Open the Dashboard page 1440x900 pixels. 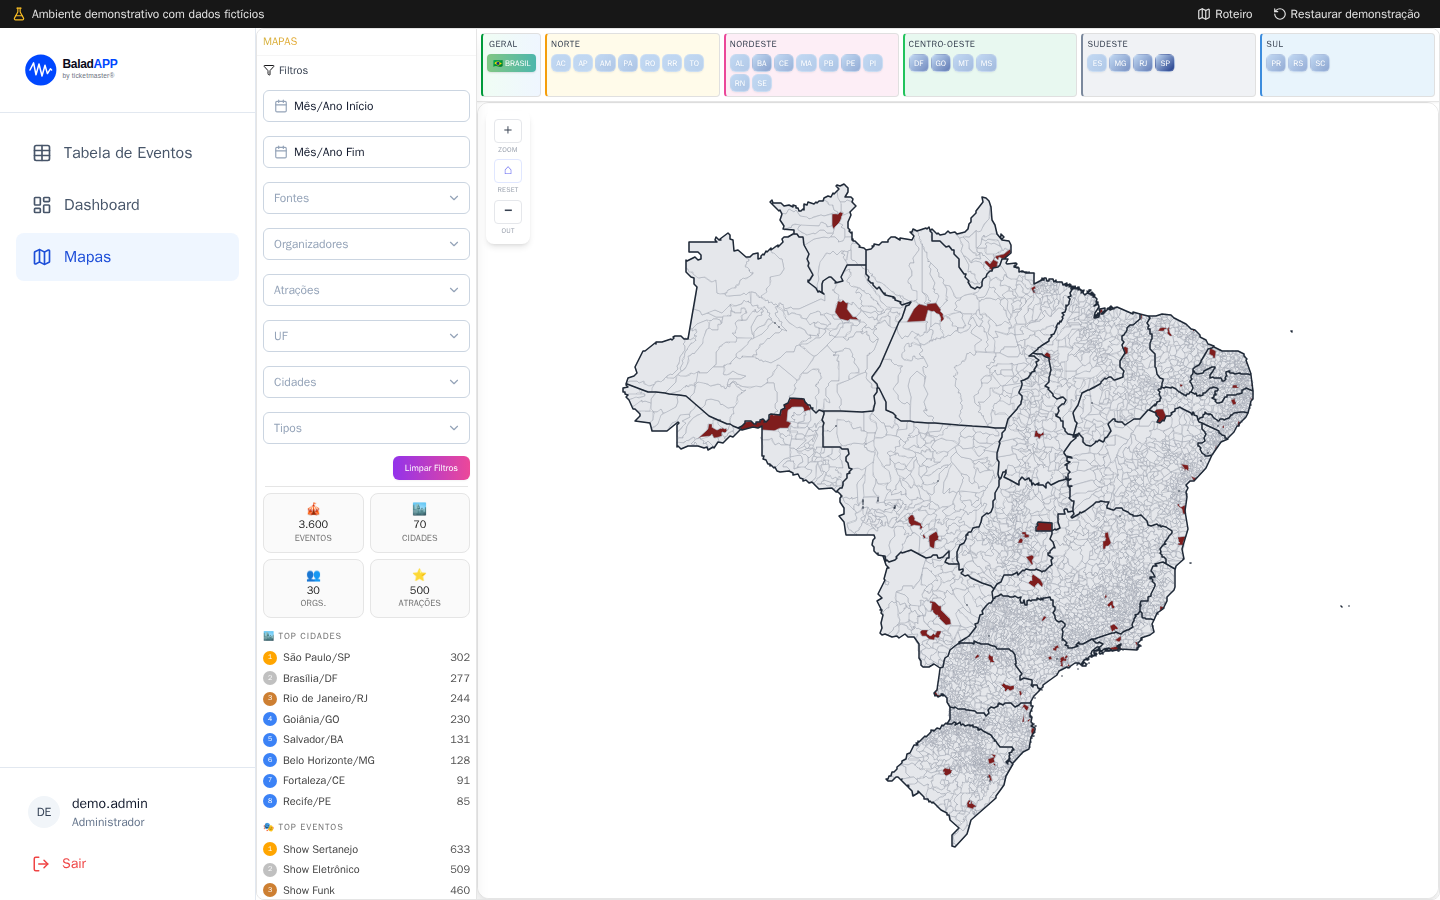[127, 205]
